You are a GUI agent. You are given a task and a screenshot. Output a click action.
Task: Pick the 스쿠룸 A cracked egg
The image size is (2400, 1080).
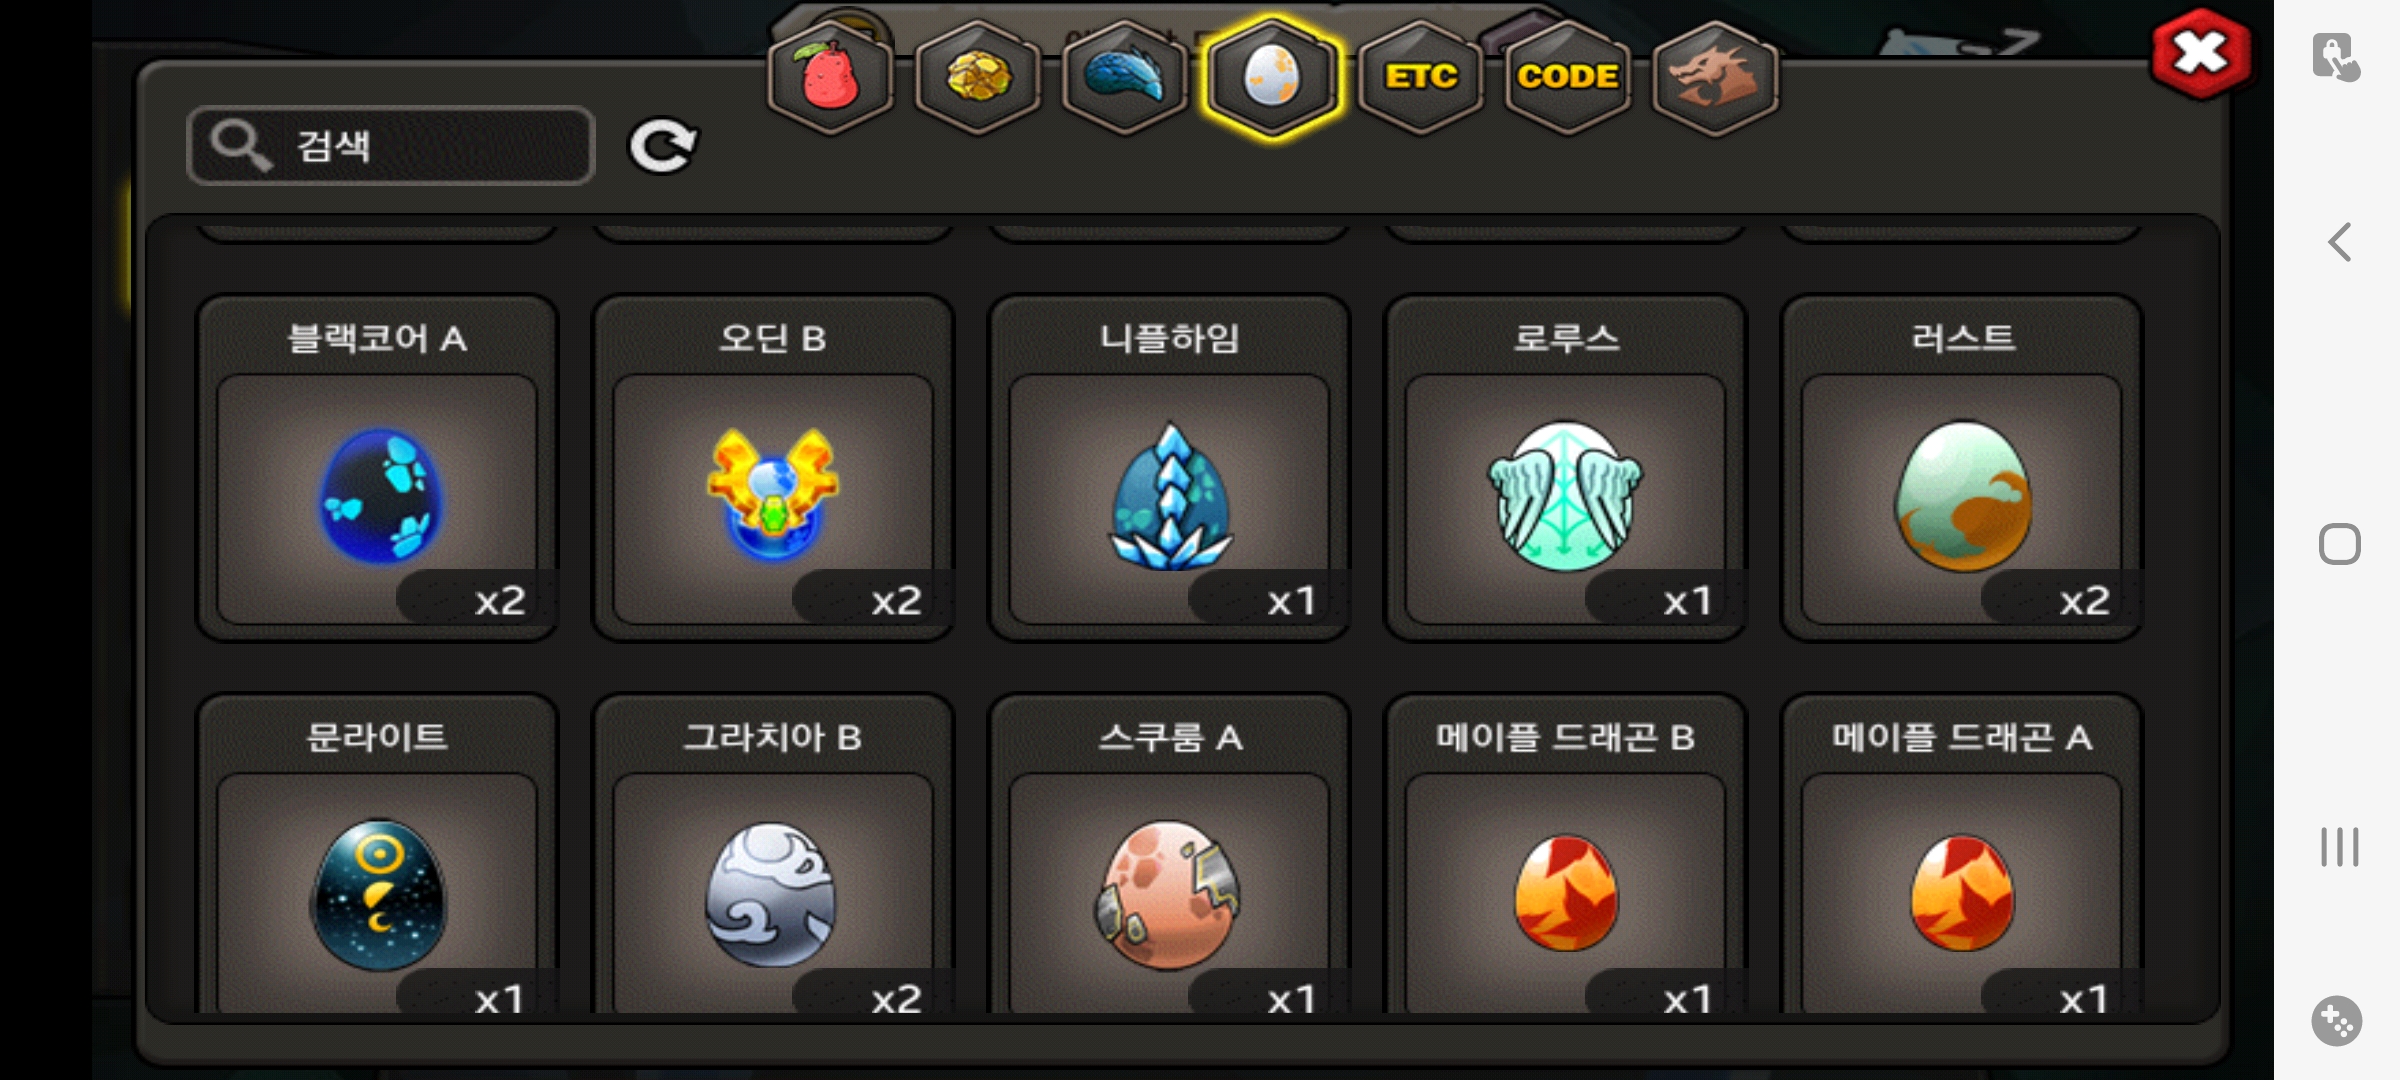(1169, 855)
